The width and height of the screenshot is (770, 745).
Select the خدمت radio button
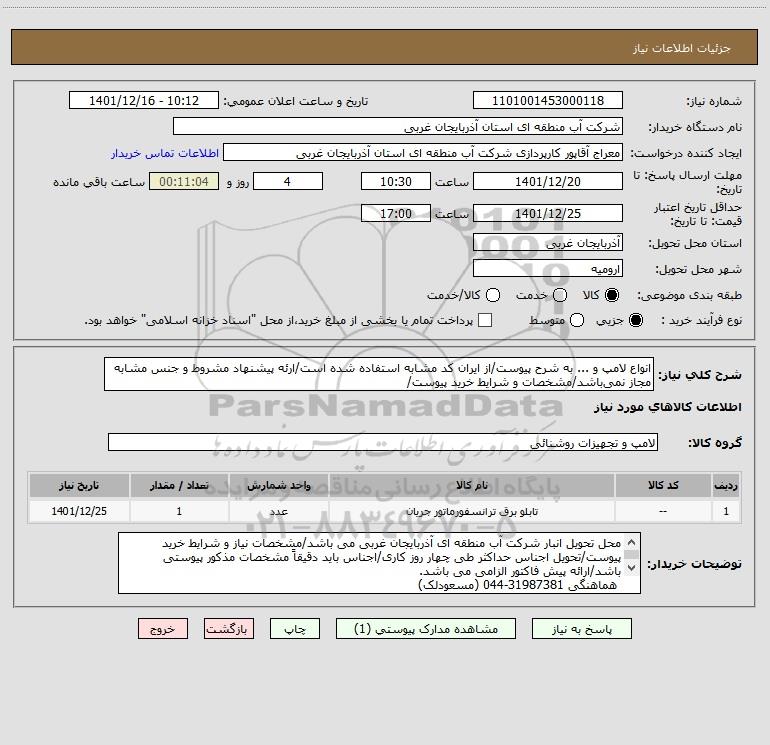(x=560, y=295)
